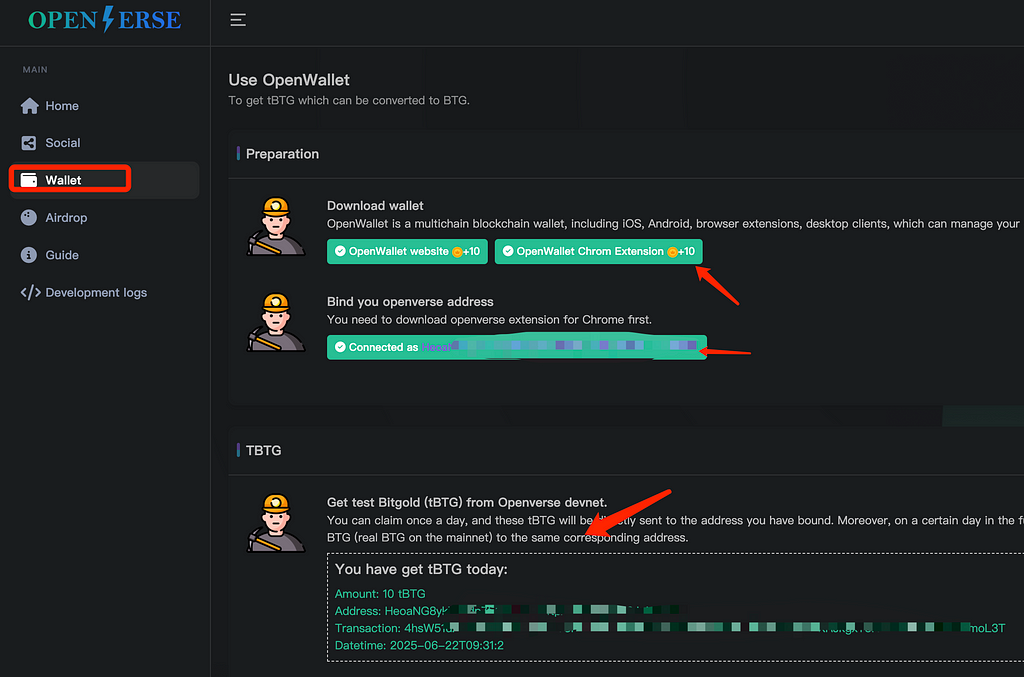Click the To get tBTG subtitle
The image size is (1024, 677).
pyautogui.click(x=349, y=101)
